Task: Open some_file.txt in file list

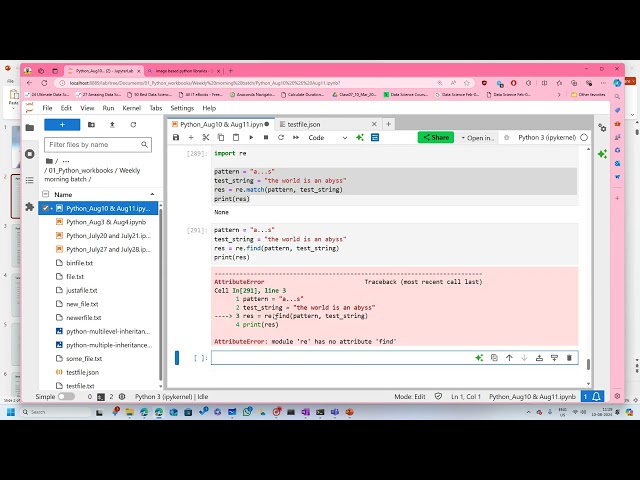Action: coord(84,358)
